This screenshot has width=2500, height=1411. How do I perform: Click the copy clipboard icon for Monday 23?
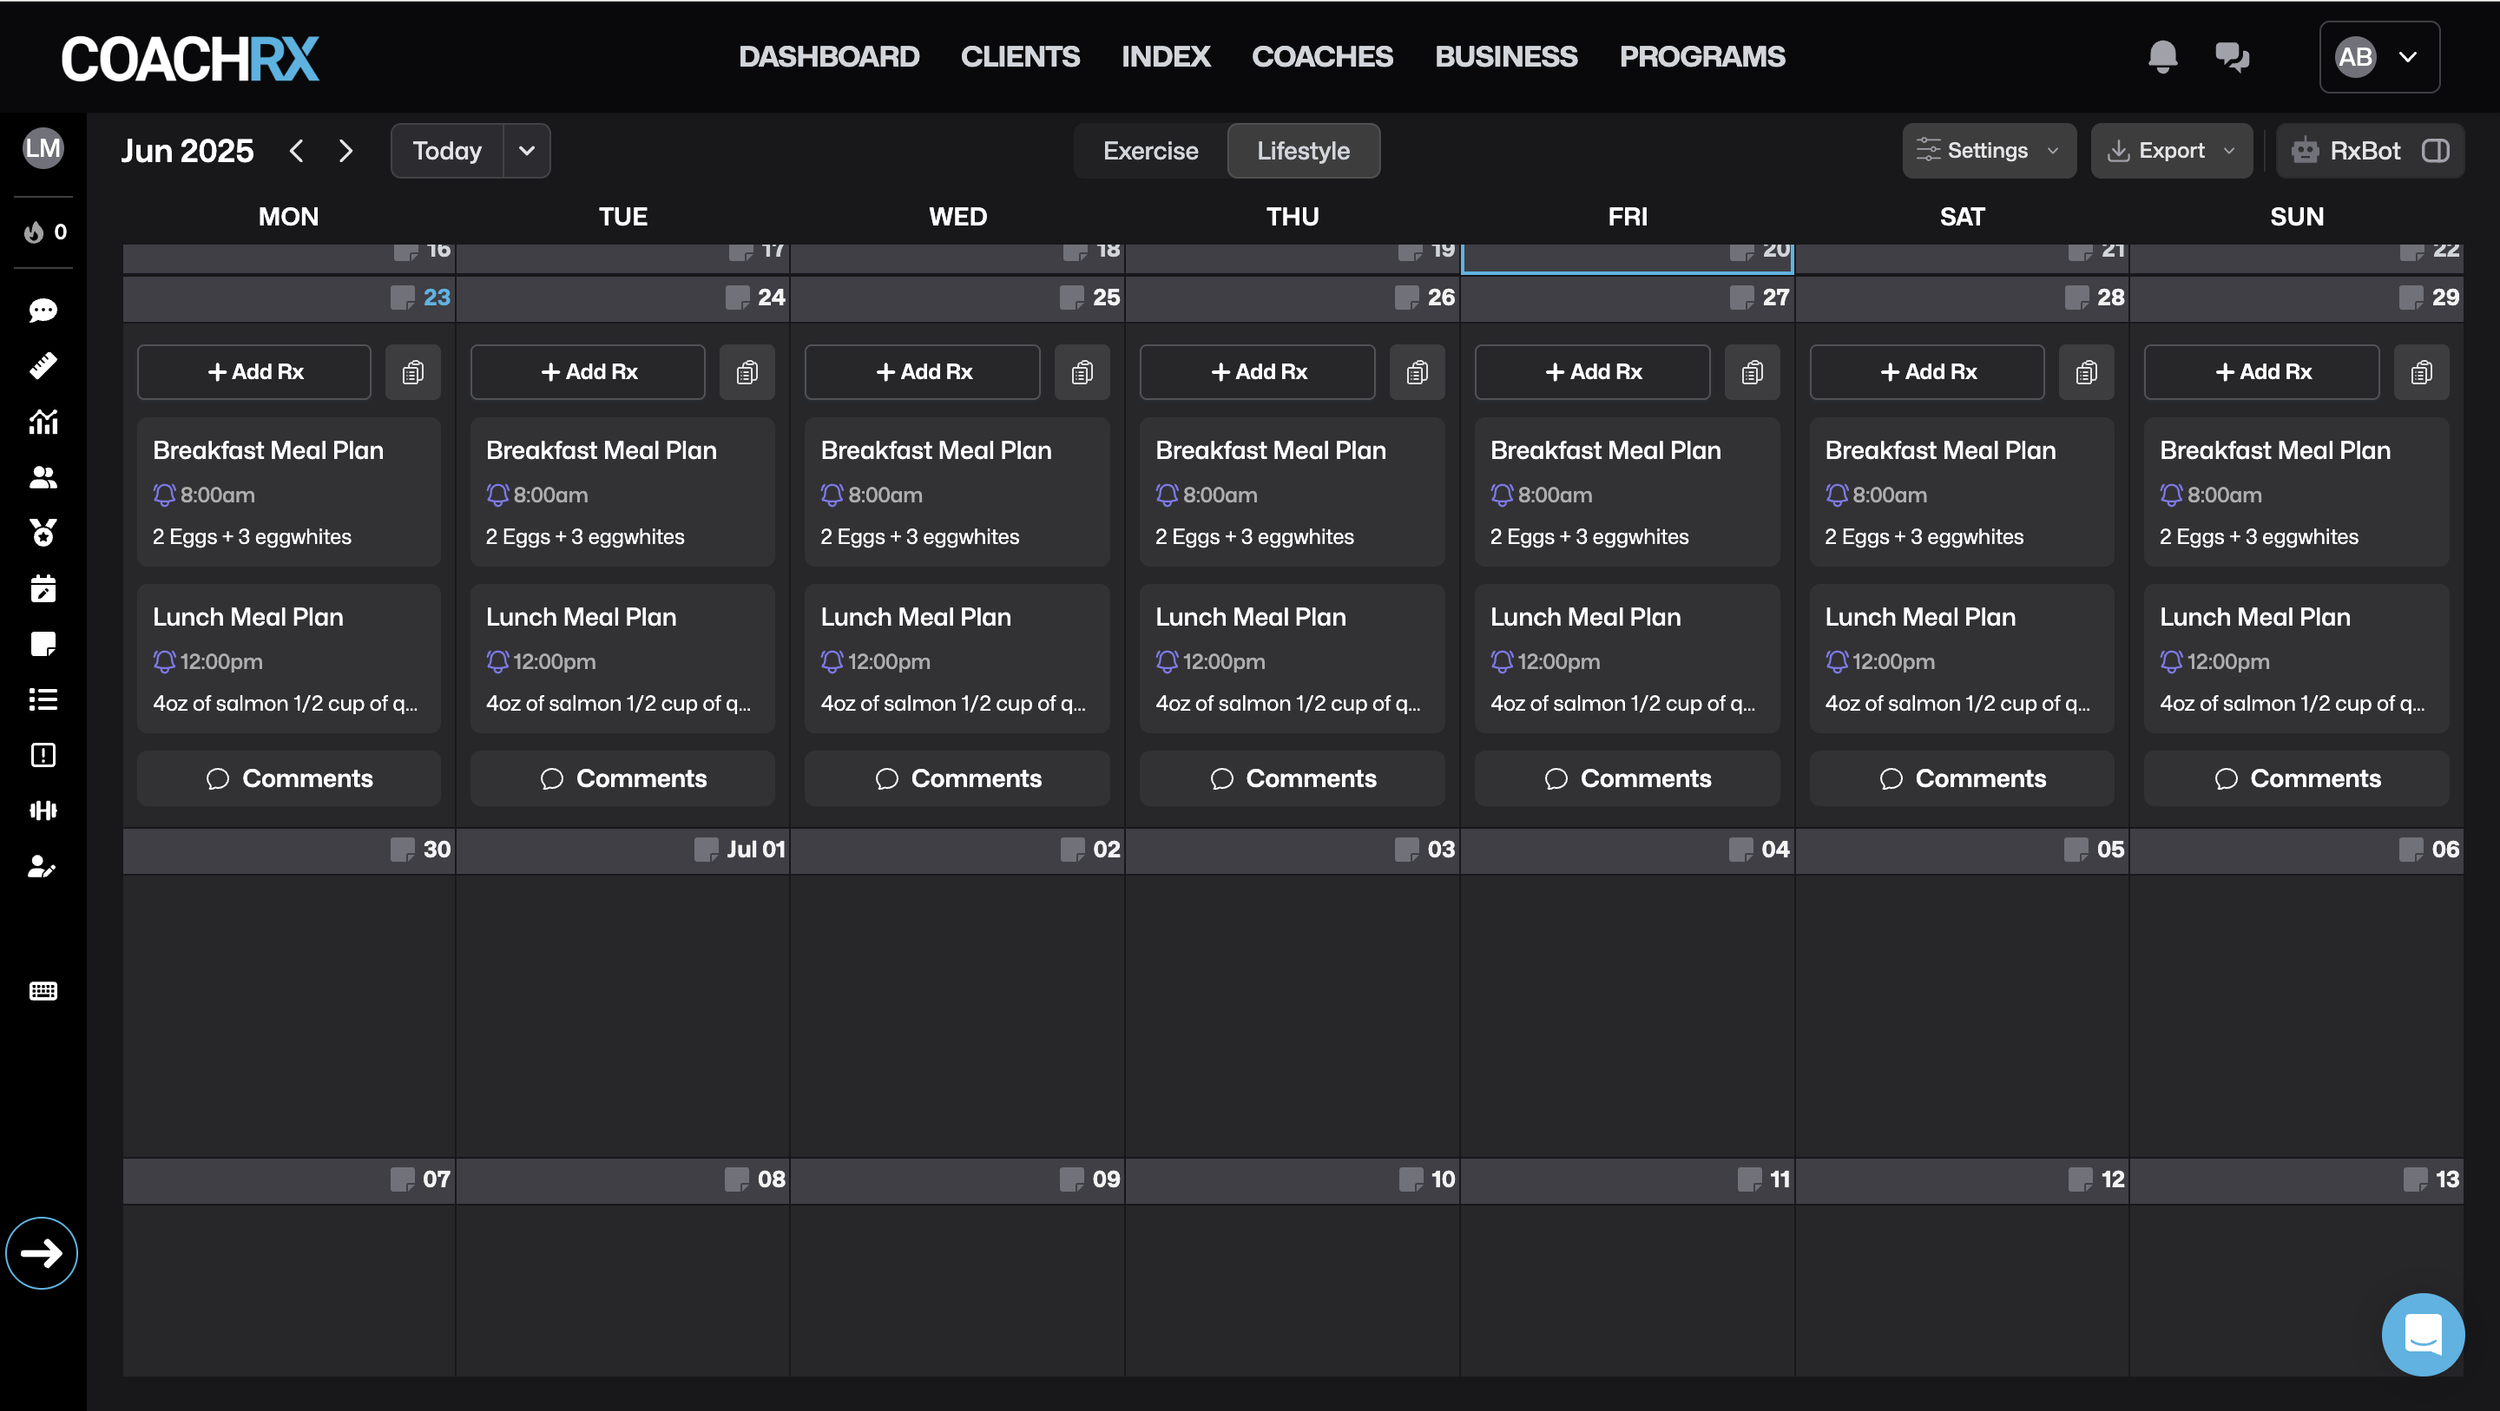[413, 372]
